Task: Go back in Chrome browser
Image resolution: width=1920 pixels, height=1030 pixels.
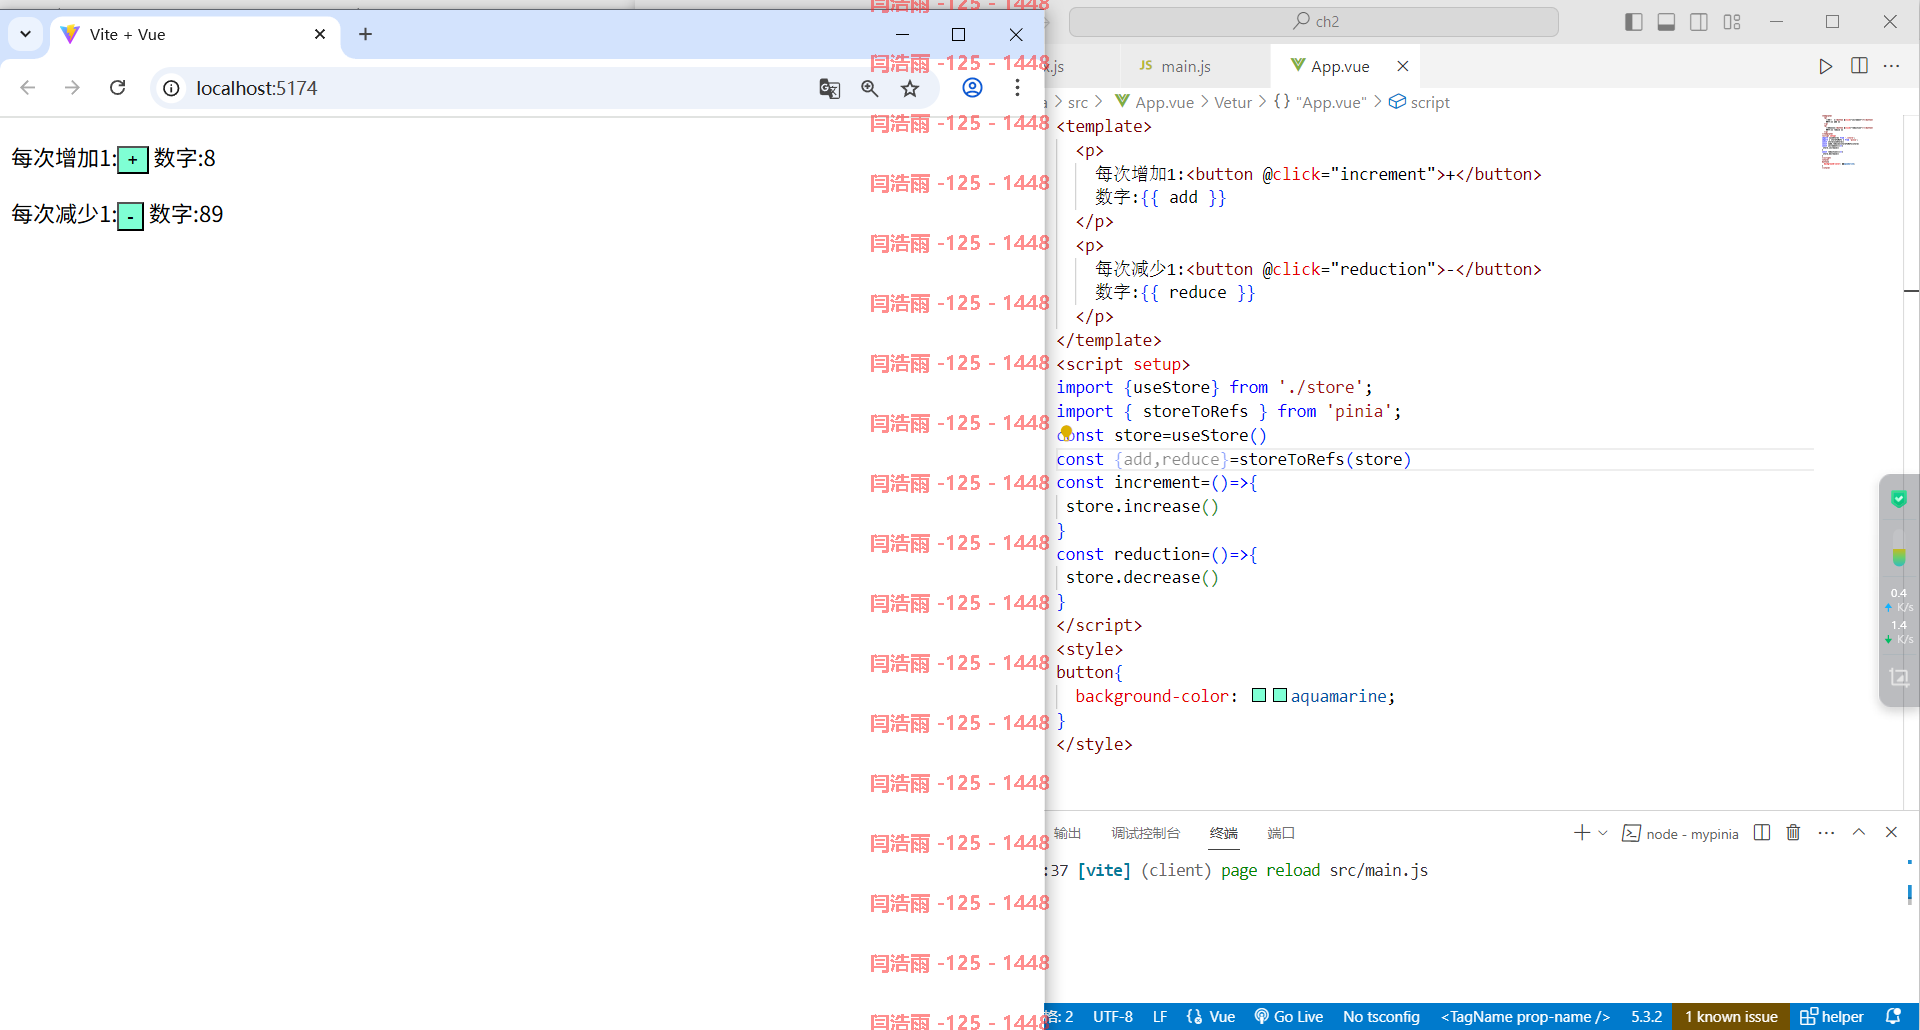Action: 28,88
